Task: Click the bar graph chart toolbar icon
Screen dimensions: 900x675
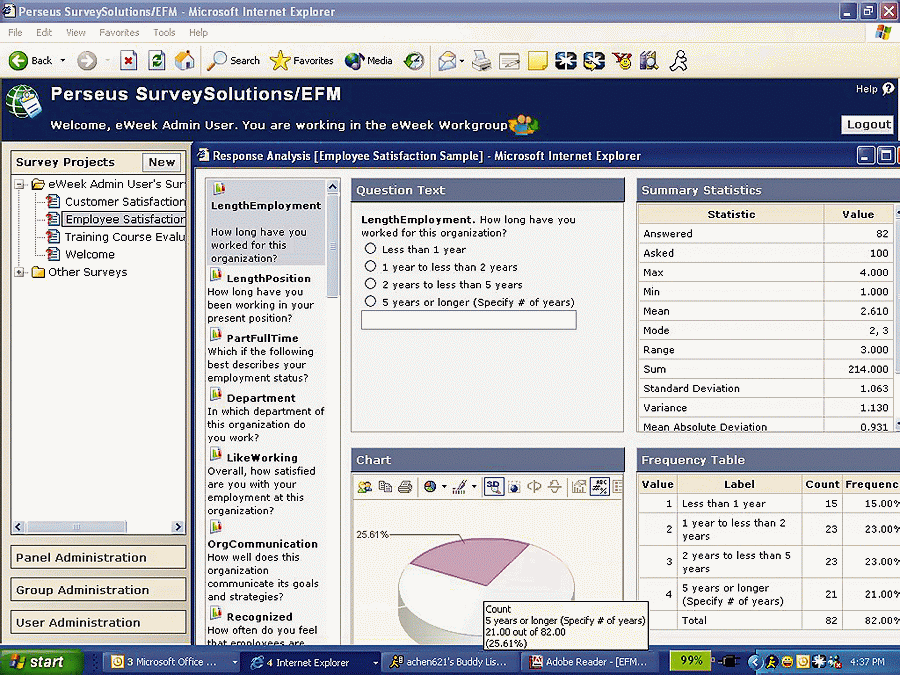Action: (x=579, y=487)
